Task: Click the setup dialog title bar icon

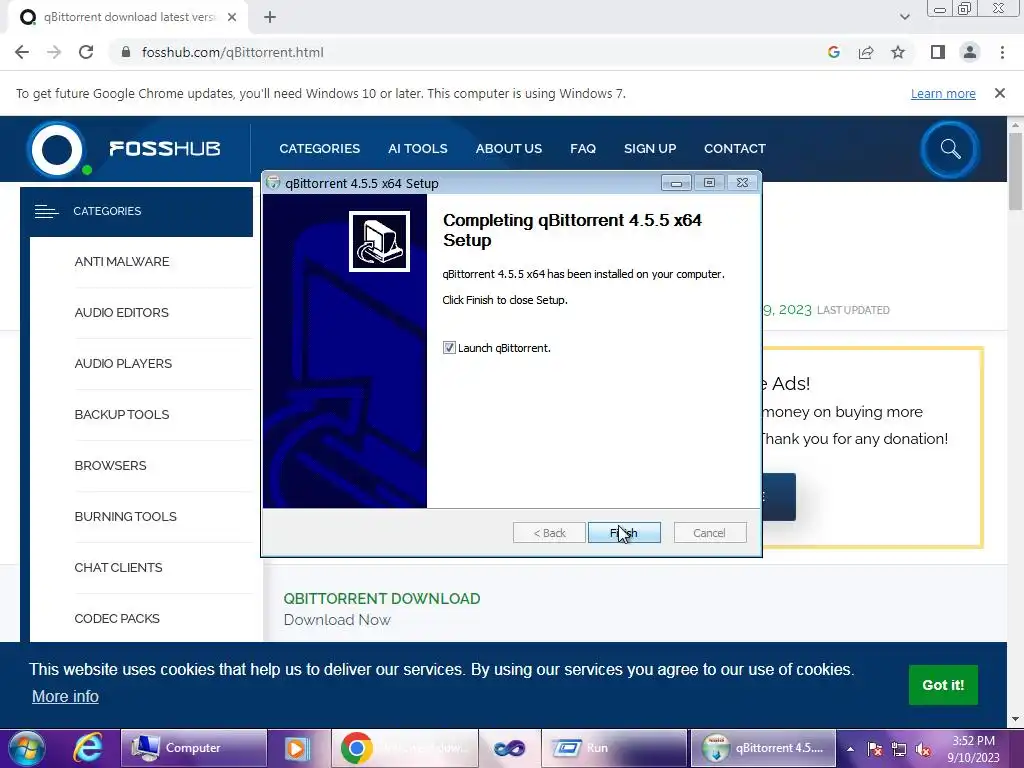Action: pyautogui.click(x=273, y=183)
